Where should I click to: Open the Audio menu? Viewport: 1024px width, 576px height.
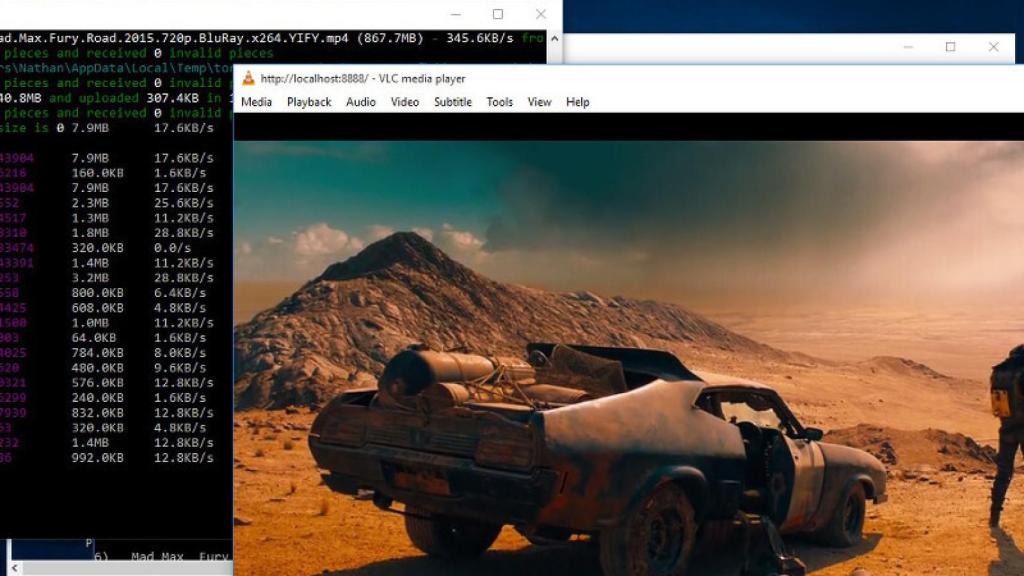click(x=361, y=102)
